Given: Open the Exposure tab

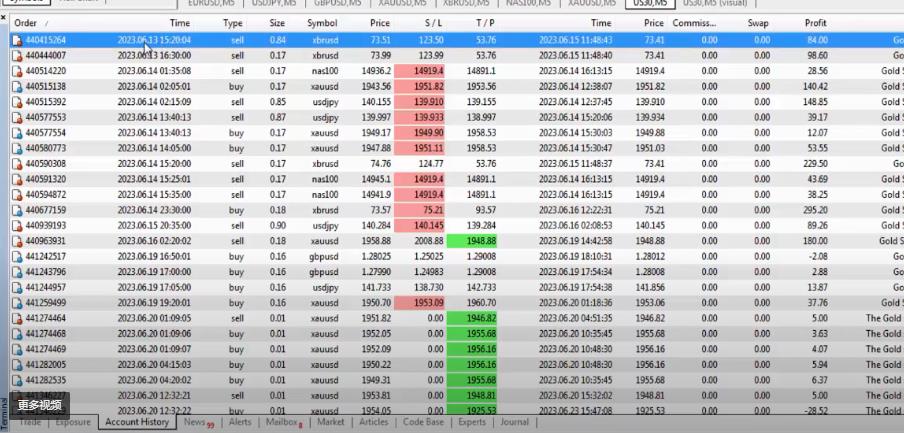Looking at the screenshot, I should tap(73, 422).
